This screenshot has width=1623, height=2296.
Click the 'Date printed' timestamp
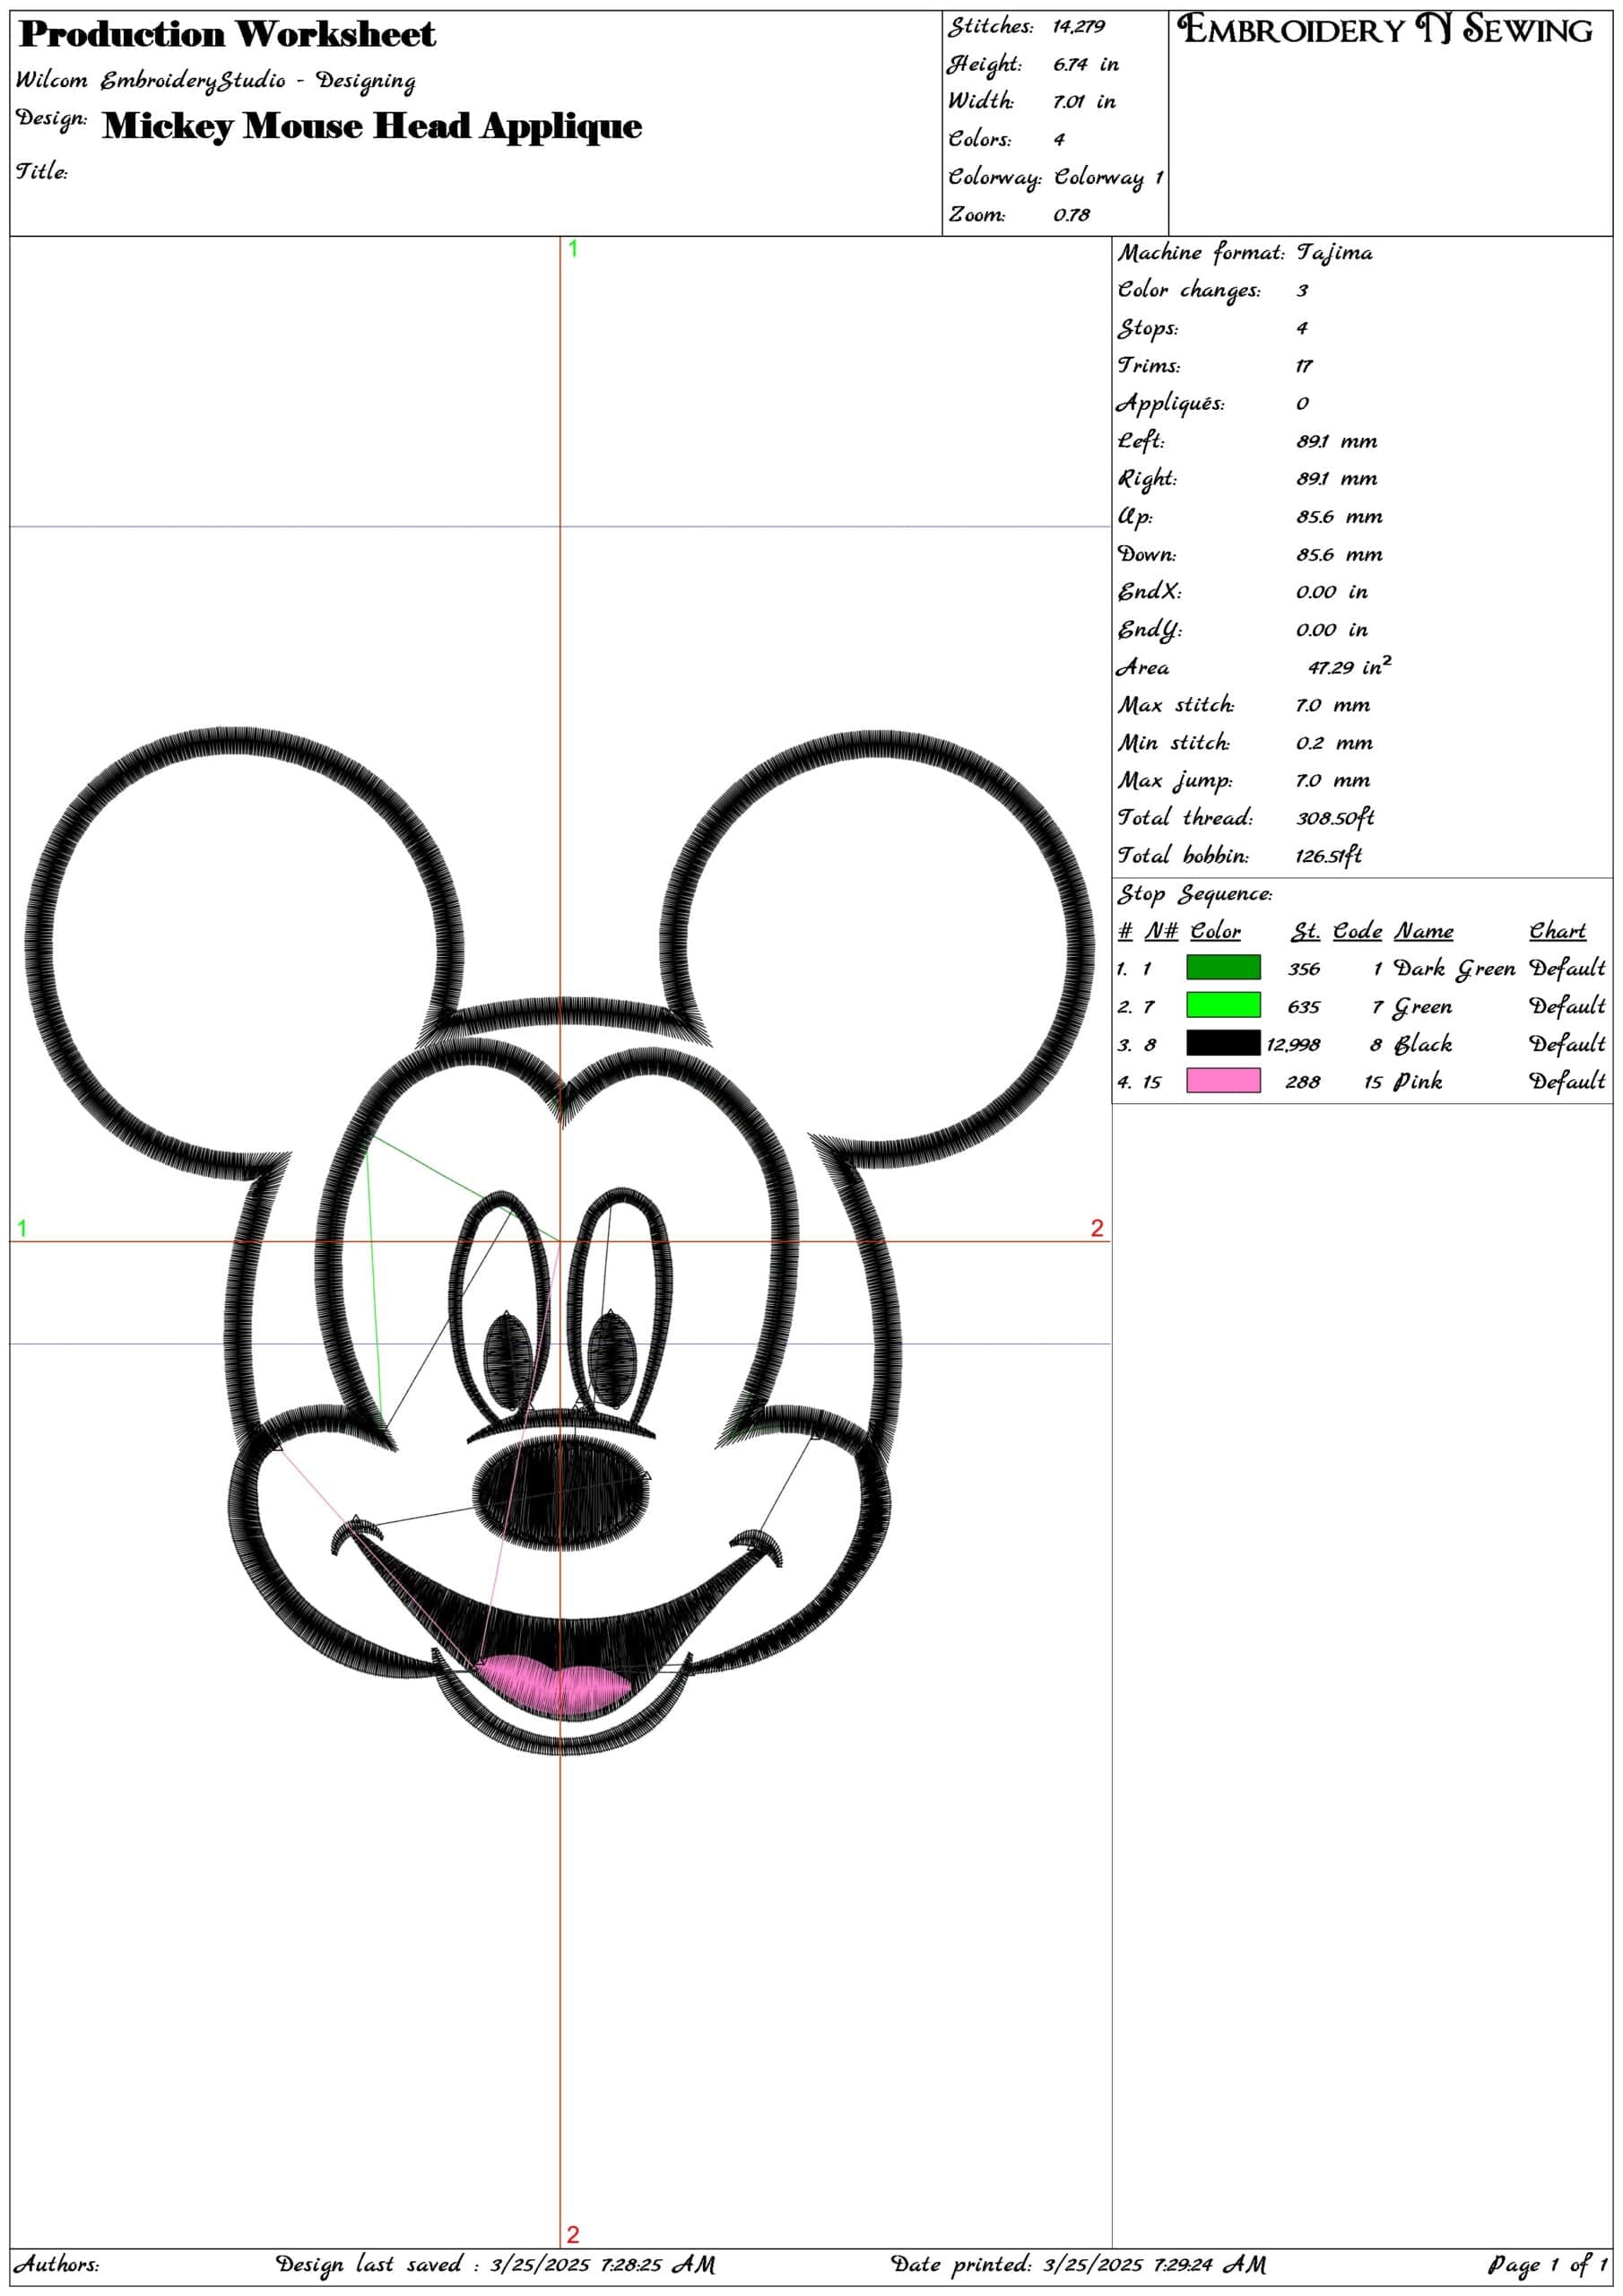tap(1078, 2264)
